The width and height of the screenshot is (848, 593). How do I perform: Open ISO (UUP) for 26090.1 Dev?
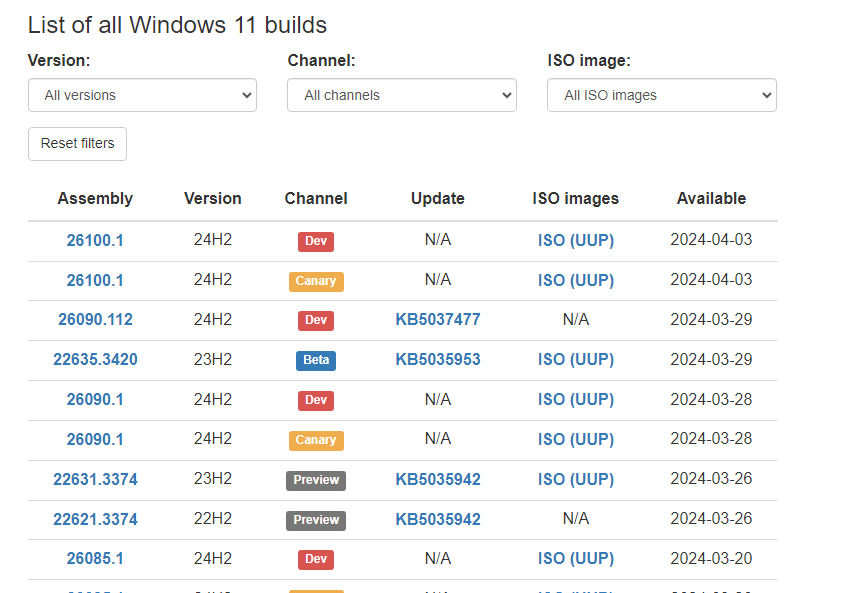[576, 399]
